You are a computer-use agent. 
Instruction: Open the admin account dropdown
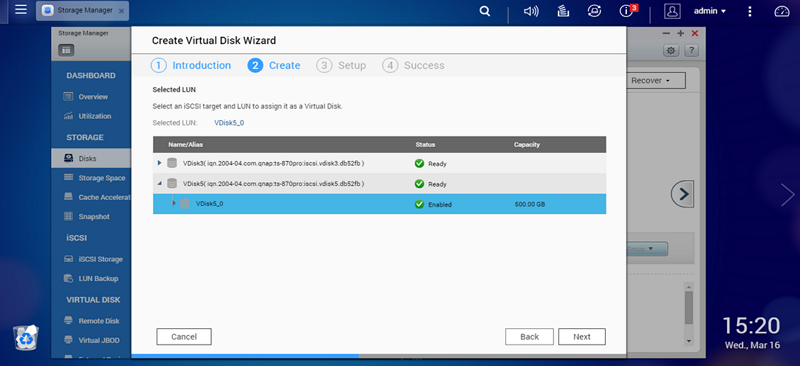tap(709, 11)
